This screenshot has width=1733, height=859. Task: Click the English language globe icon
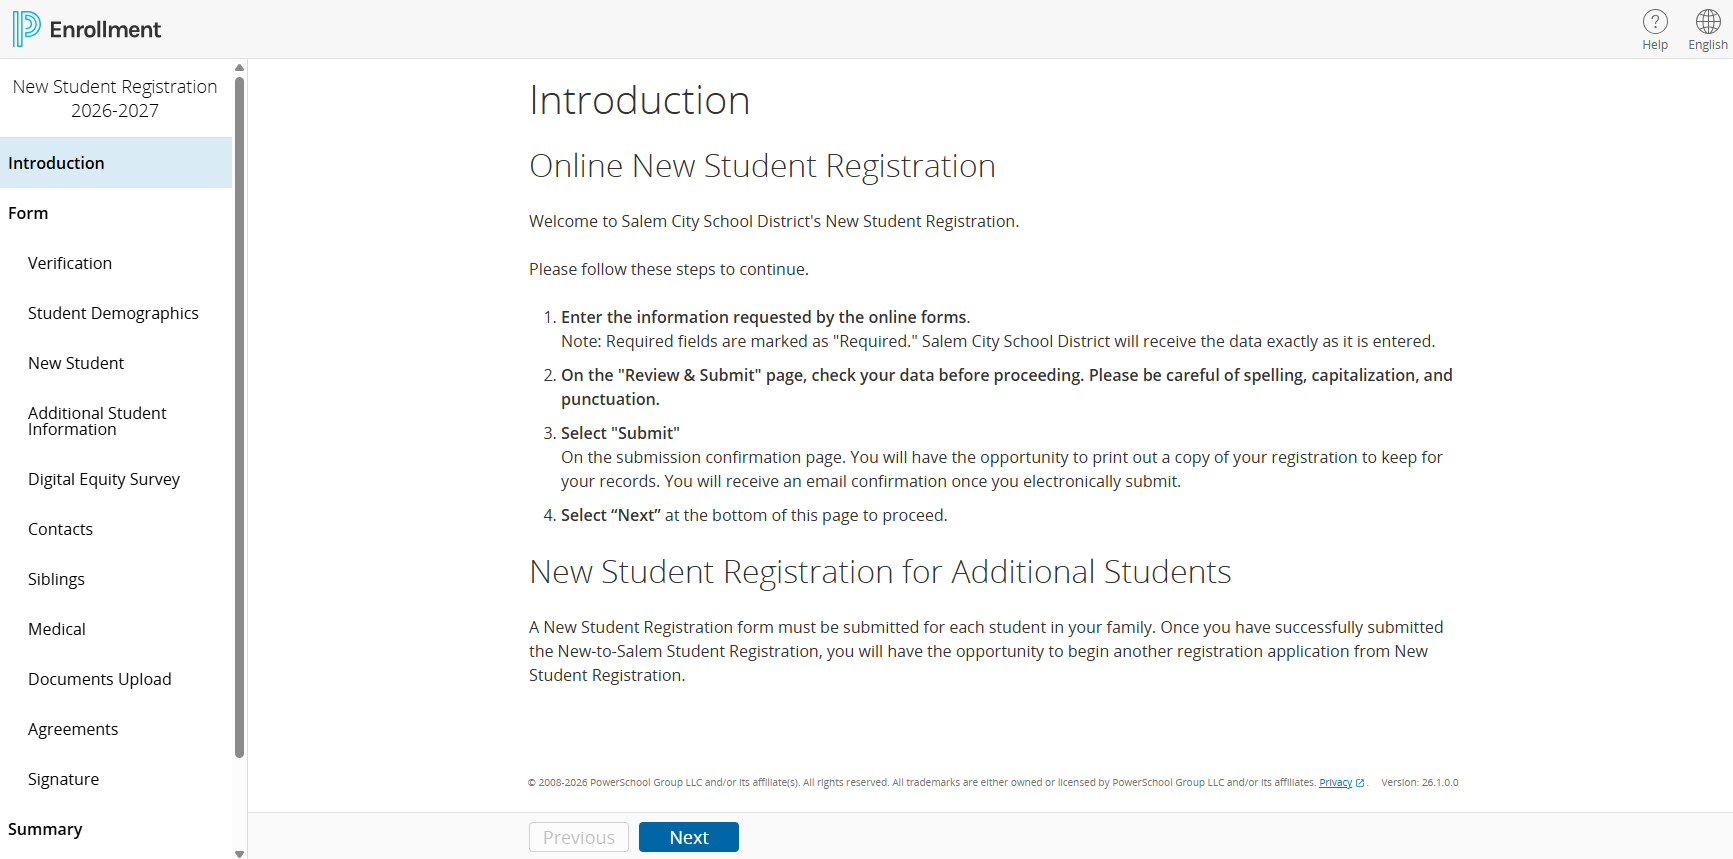(x=1708, y=22)
